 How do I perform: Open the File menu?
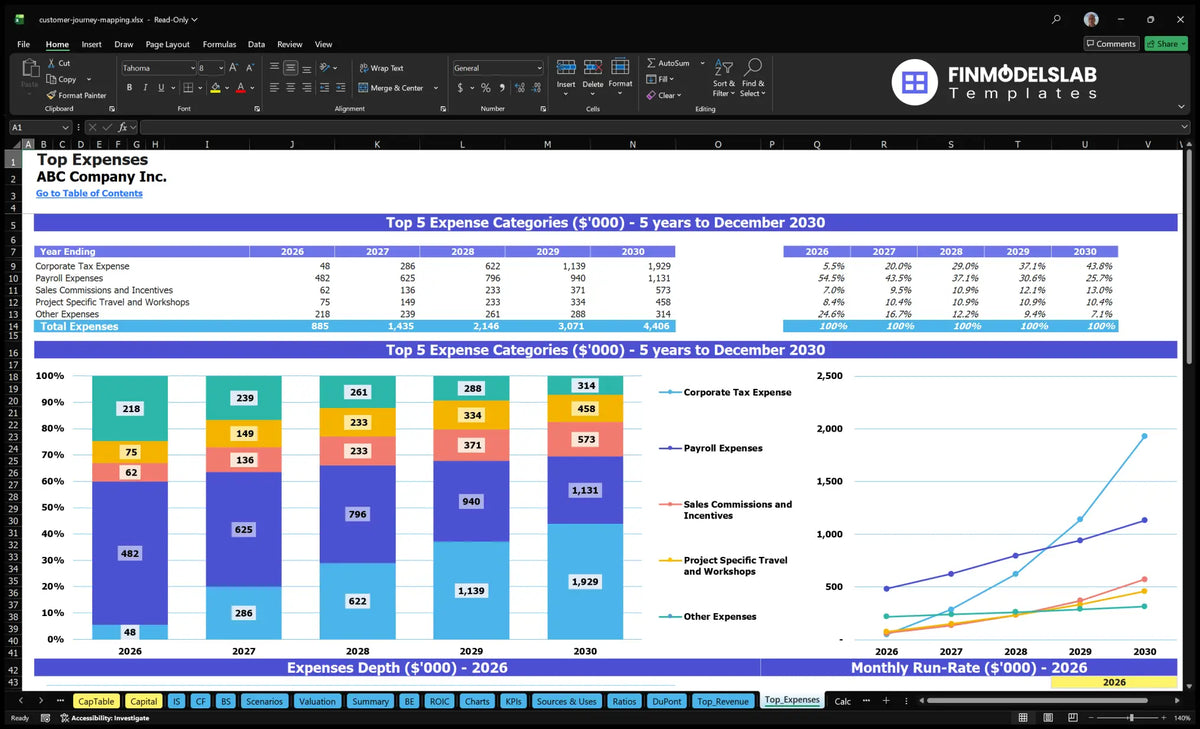(x=23, y=44)
